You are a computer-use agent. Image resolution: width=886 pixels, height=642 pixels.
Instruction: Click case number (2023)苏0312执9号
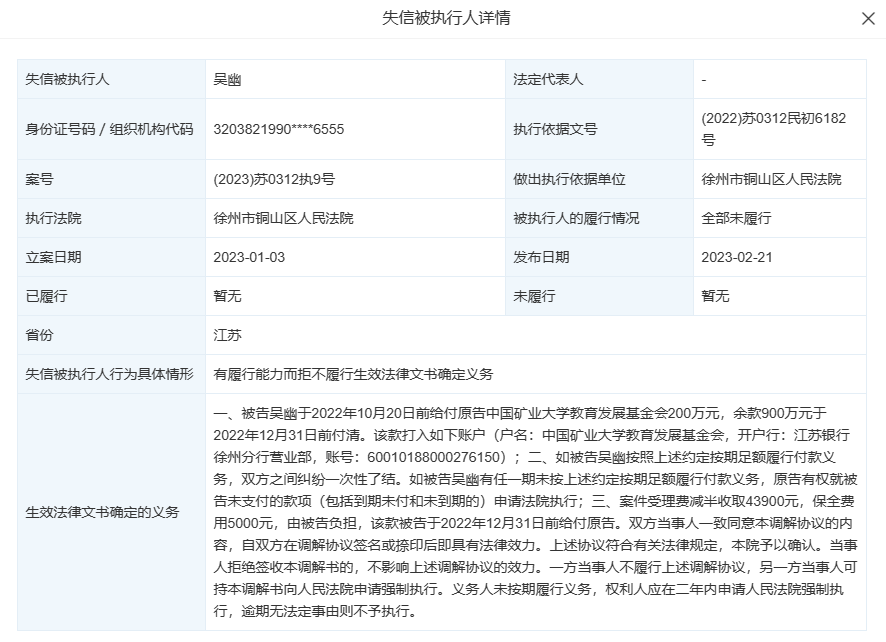tap(274, 180)
